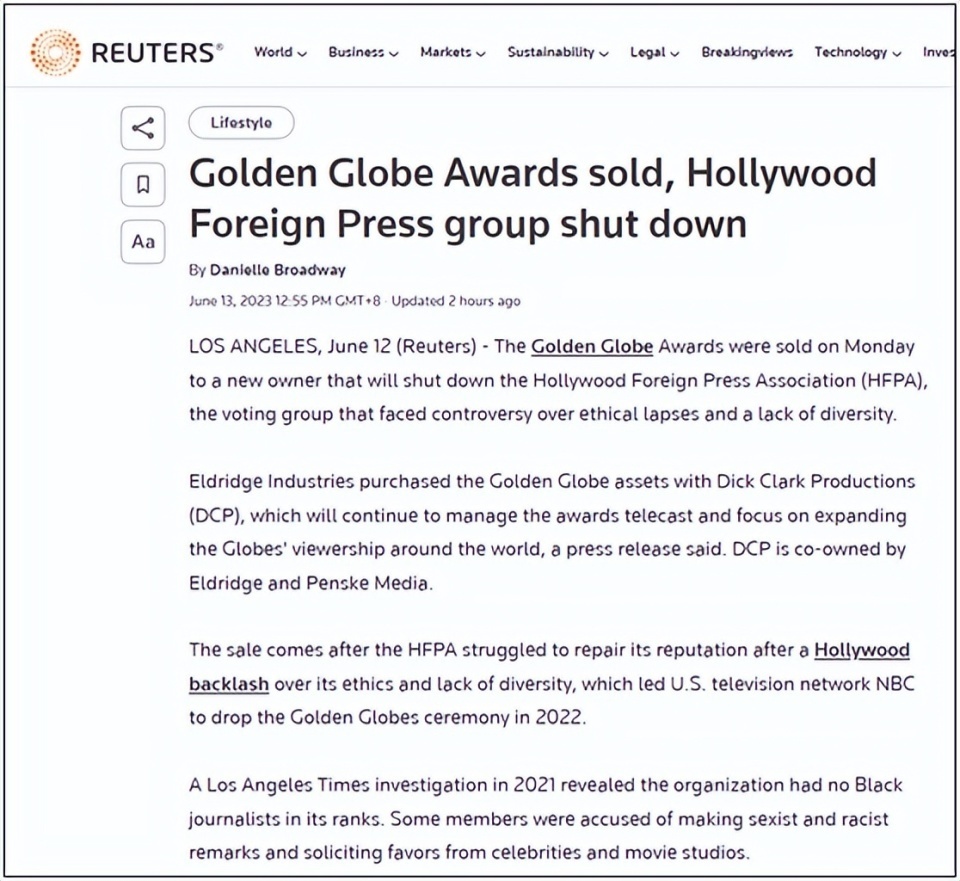The image size is (960, 881).
Task: Expand the chevron next to Legal
Action: pyautogui.click(x=675, y=54)
